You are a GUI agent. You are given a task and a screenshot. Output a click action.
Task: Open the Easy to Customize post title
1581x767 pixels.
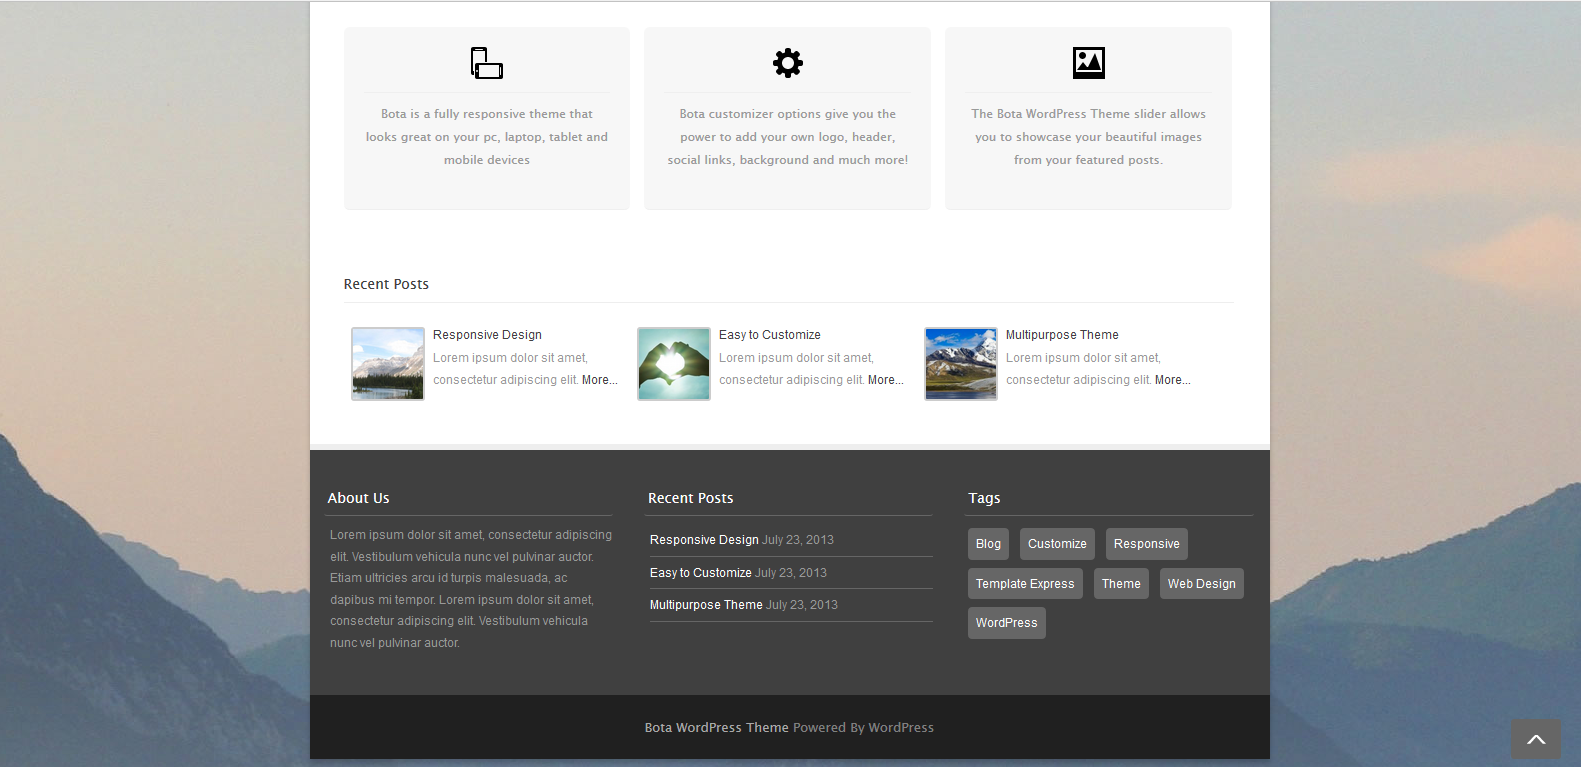pos(769,335)
